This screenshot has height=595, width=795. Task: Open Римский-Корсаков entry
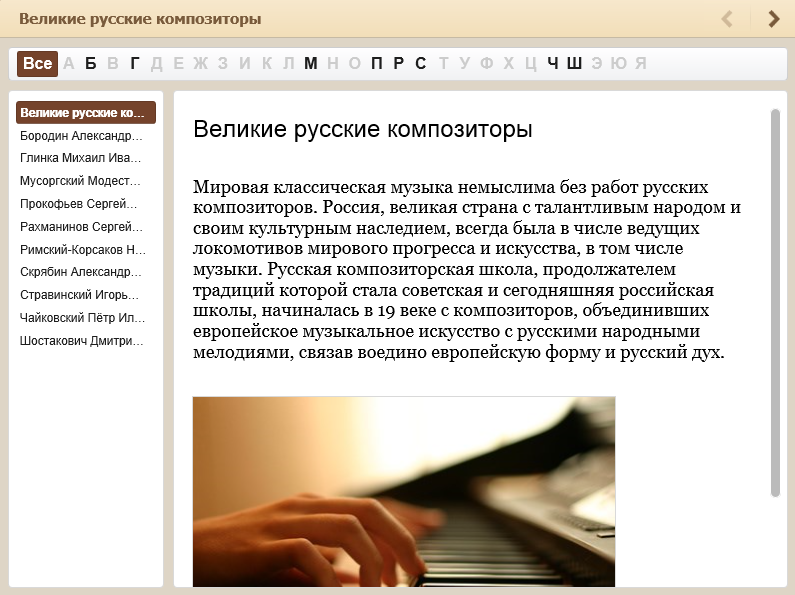coord(83,249)
